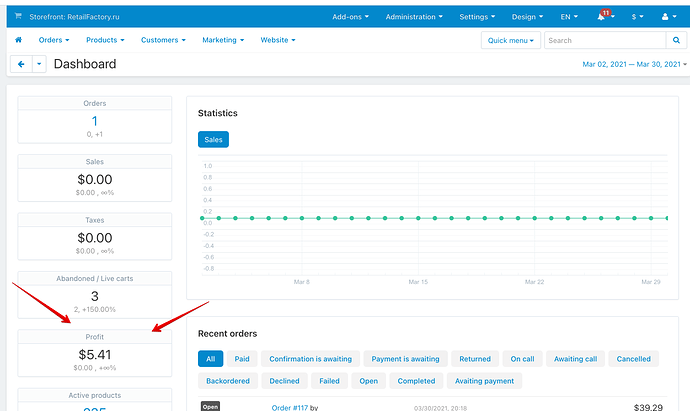Open the Website menu

coord(278,40)
